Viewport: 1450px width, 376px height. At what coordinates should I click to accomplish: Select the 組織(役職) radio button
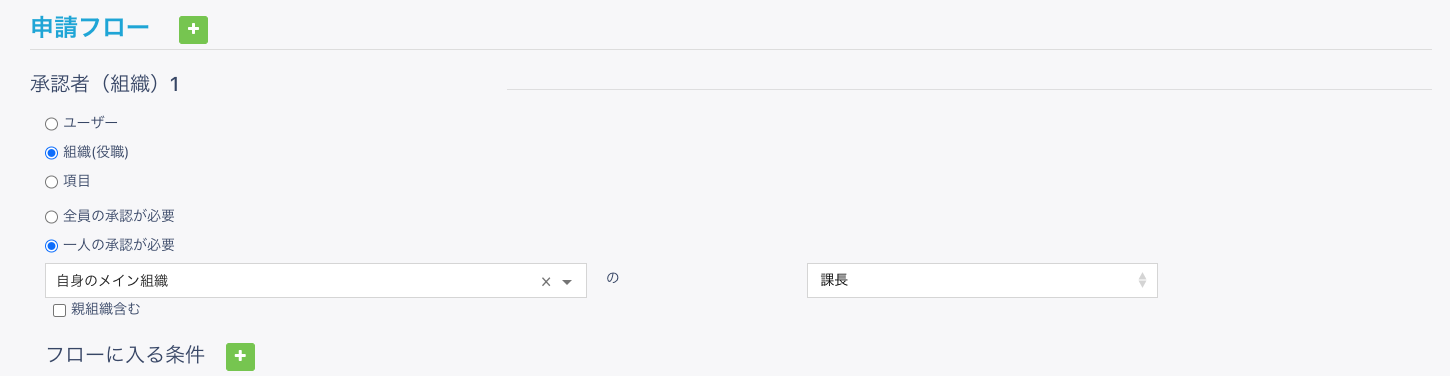[52, 153]
